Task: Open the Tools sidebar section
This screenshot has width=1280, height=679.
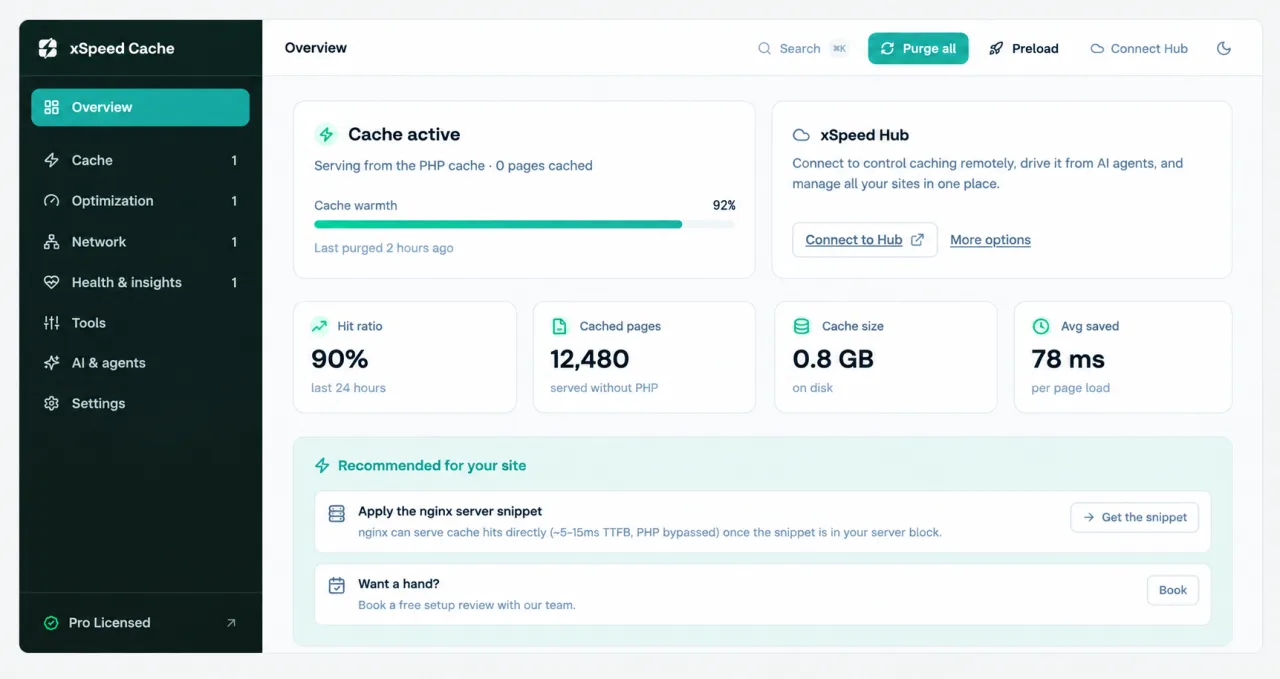Action: click(140, 323)
